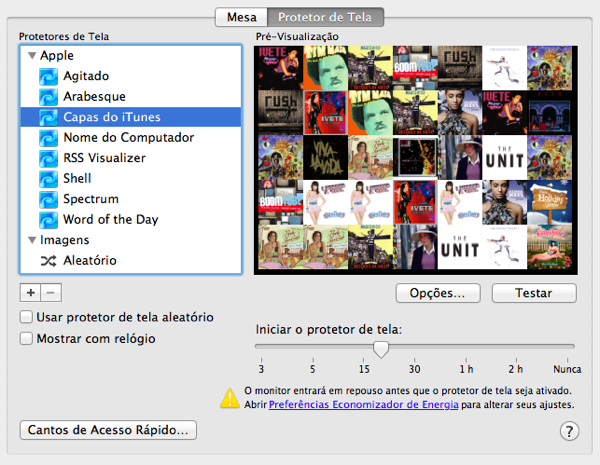Screen dimensions: 600x465
Task: Toggle Mostrar com relógio checkbox
Action: pos(26,339)
